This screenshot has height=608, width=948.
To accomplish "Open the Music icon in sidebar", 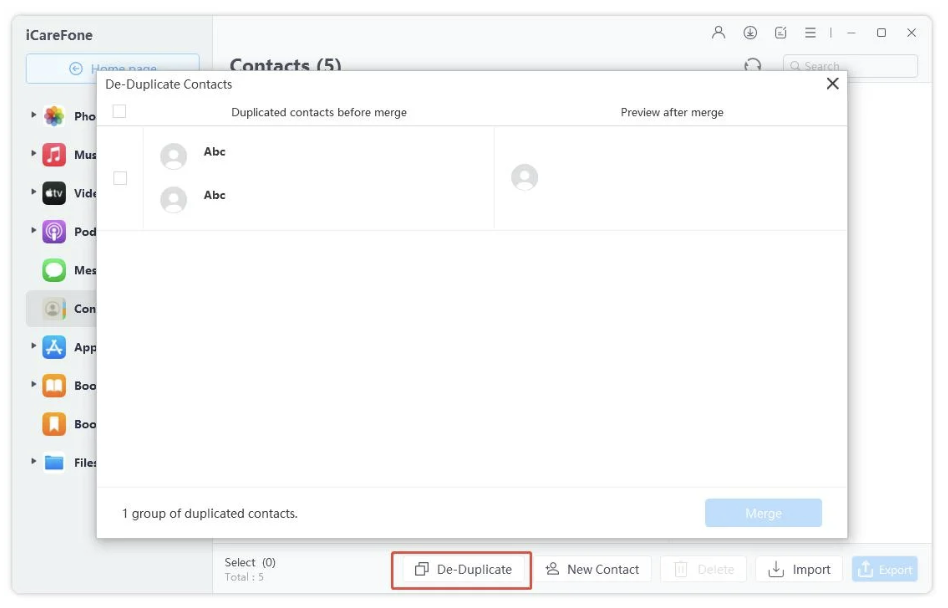I will pos(54,155).
